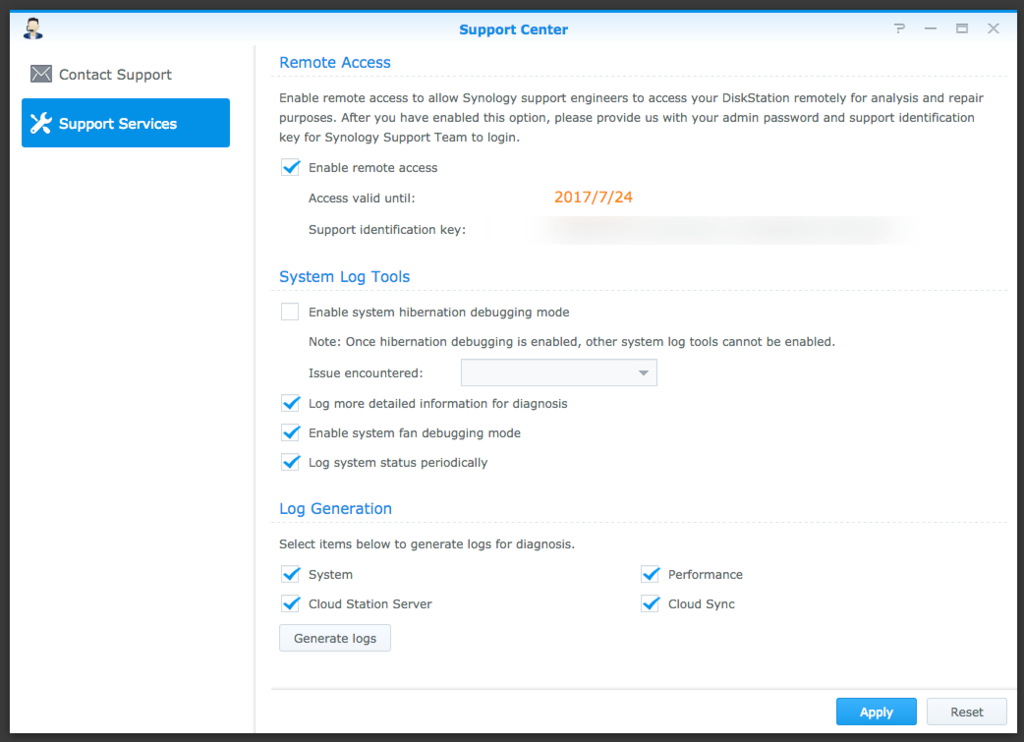Viewport: 1024px width, 742px height.
Task: Click the Support identification key field
Action: [x=720, y=230]
